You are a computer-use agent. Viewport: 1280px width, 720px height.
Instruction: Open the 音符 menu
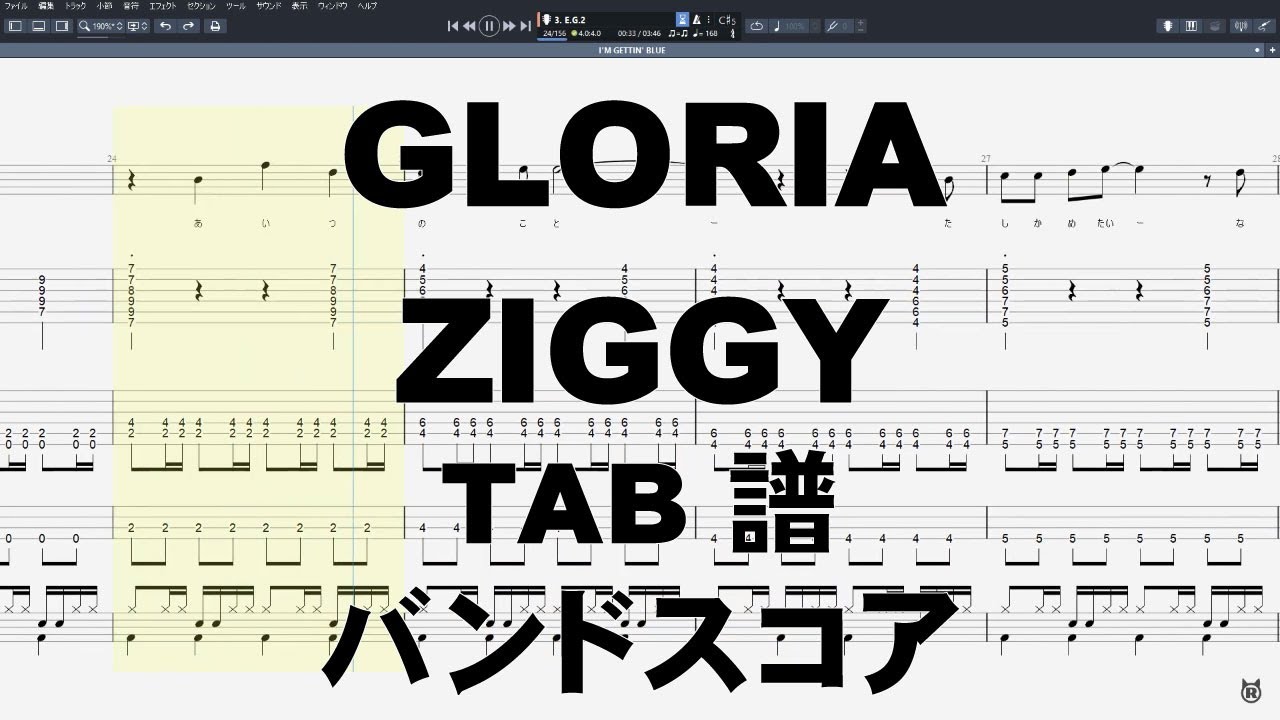coord(132,6)
